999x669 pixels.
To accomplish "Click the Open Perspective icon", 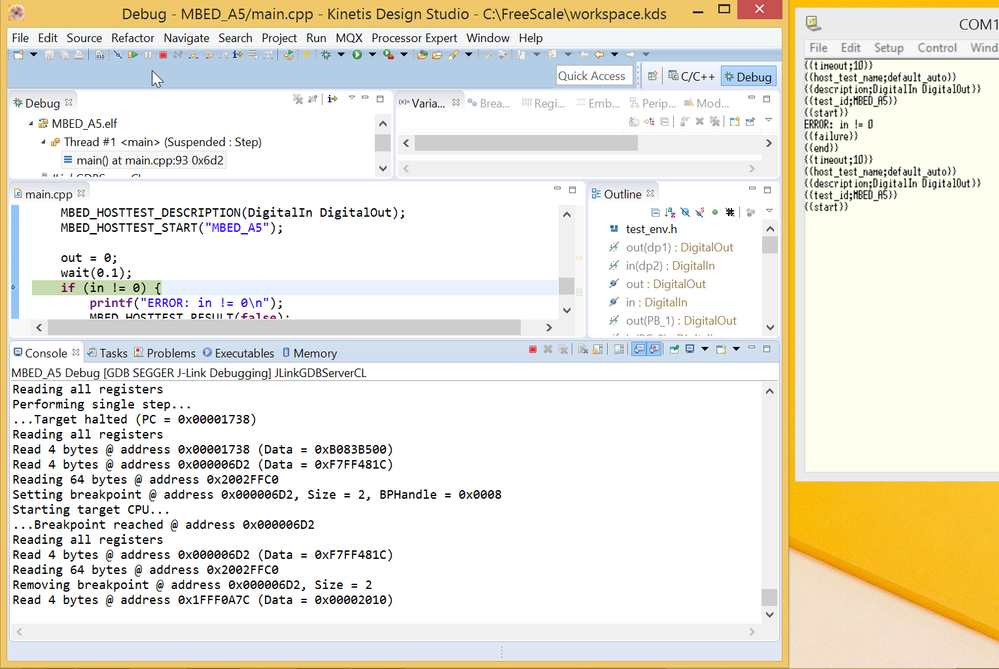I will pos(652,76).
